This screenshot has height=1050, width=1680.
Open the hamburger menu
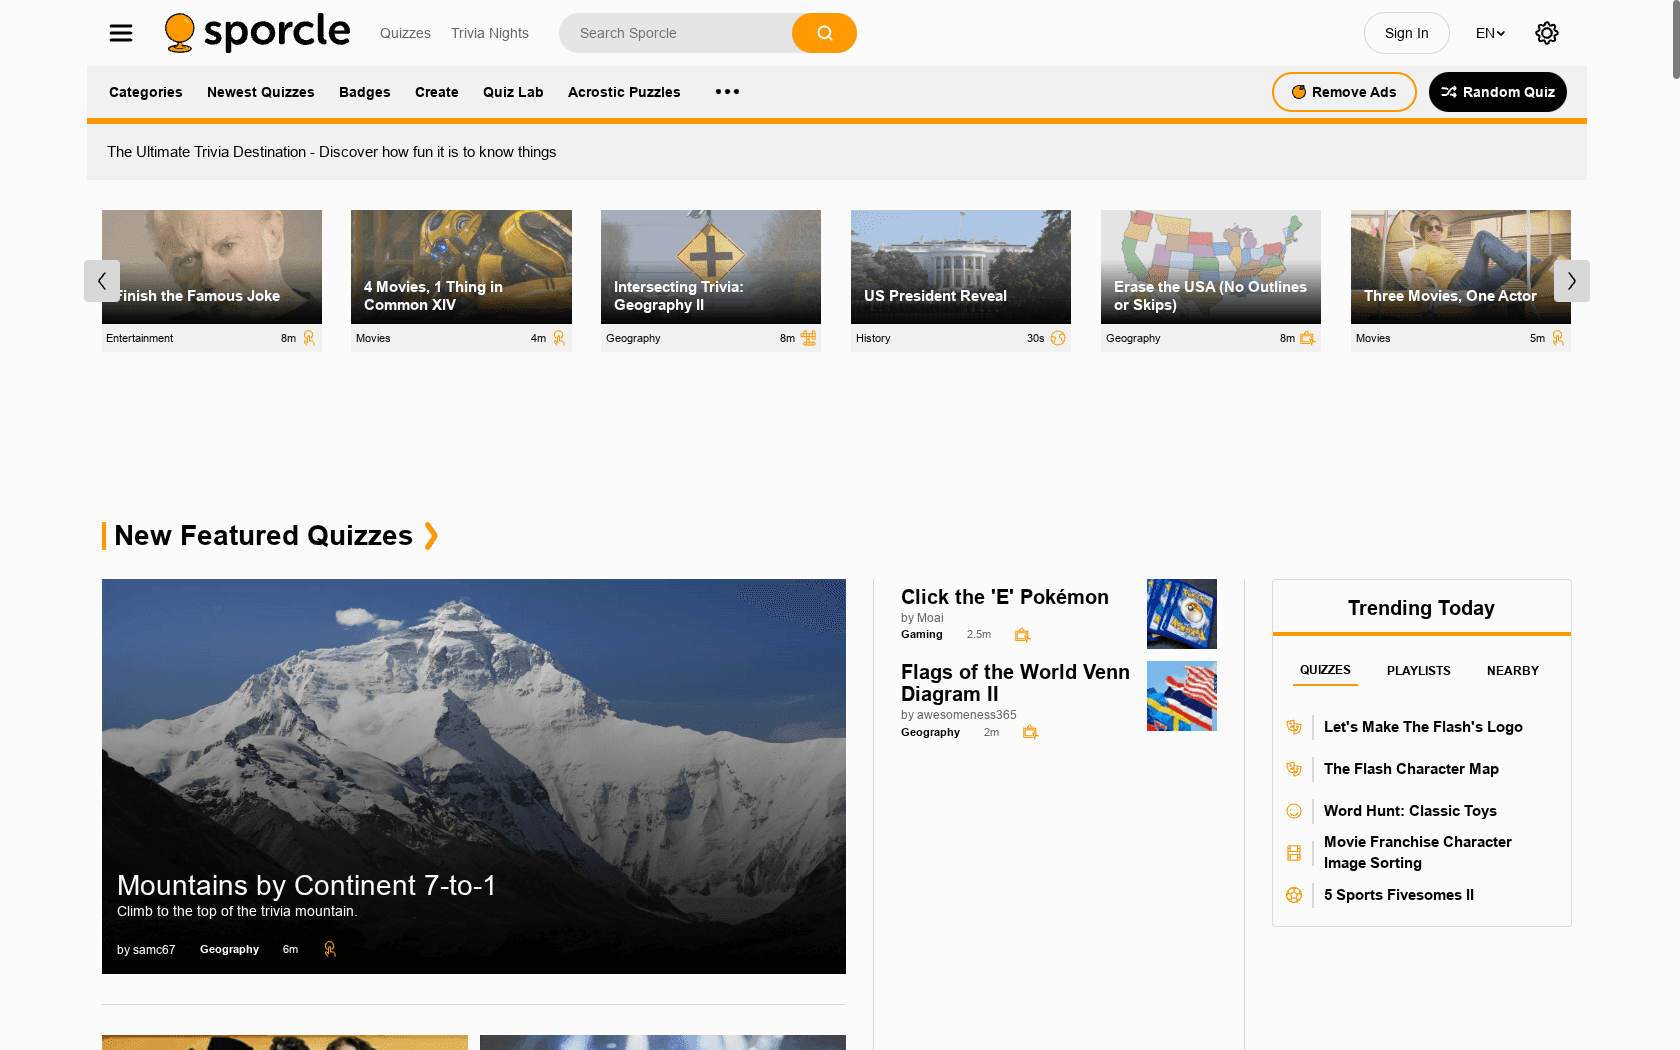[x=120, y=33]
